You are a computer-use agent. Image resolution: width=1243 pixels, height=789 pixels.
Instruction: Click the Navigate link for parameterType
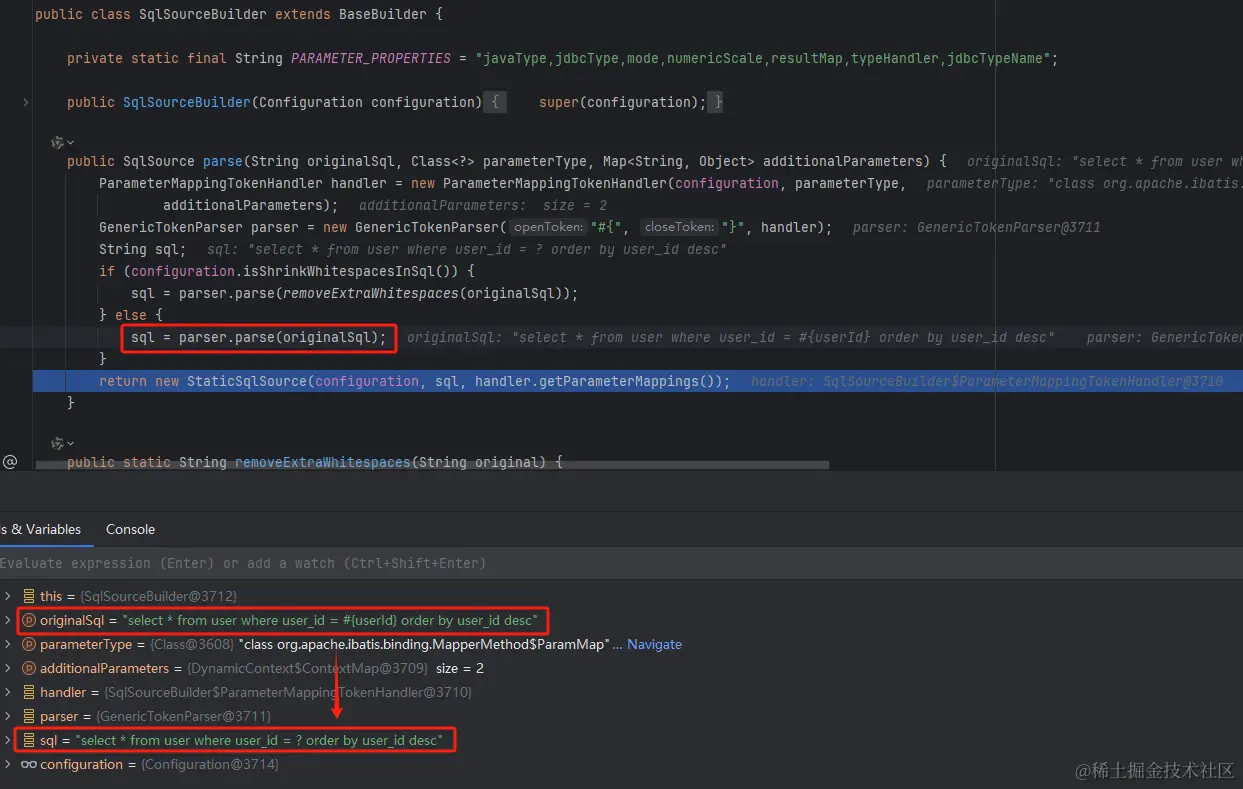[x=654, y=644]
